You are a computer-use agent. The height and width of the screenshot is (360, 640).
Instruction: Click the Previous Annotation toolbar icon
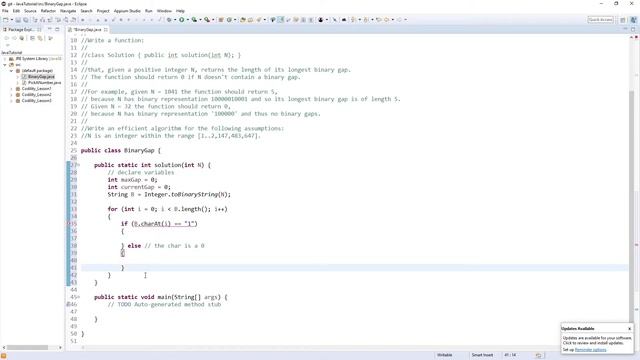coord(366,20)
